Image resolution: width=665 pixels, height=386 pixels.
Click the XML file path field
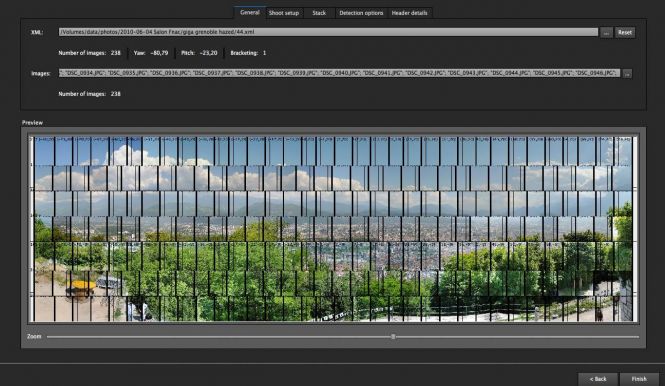[328, 32]
